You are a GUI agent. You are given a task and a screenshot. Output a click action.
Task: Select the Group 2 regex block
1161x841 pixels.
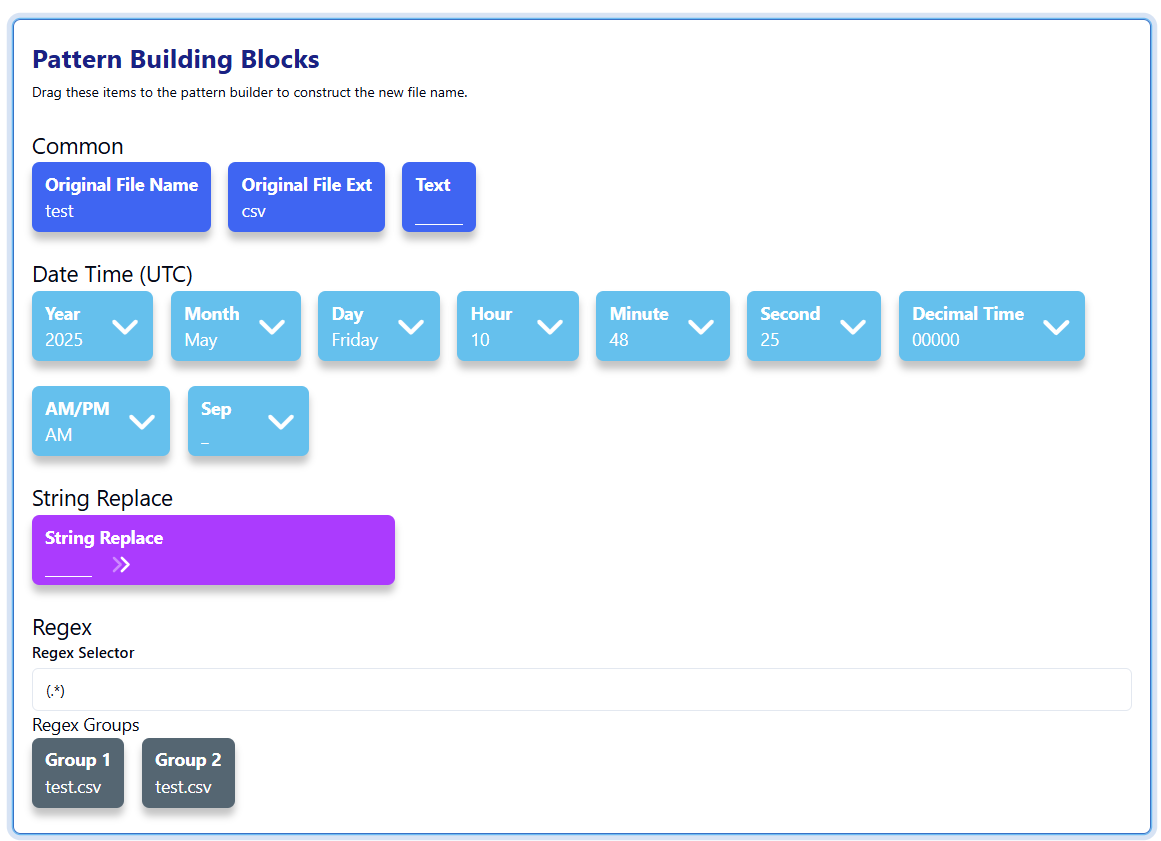188,773
